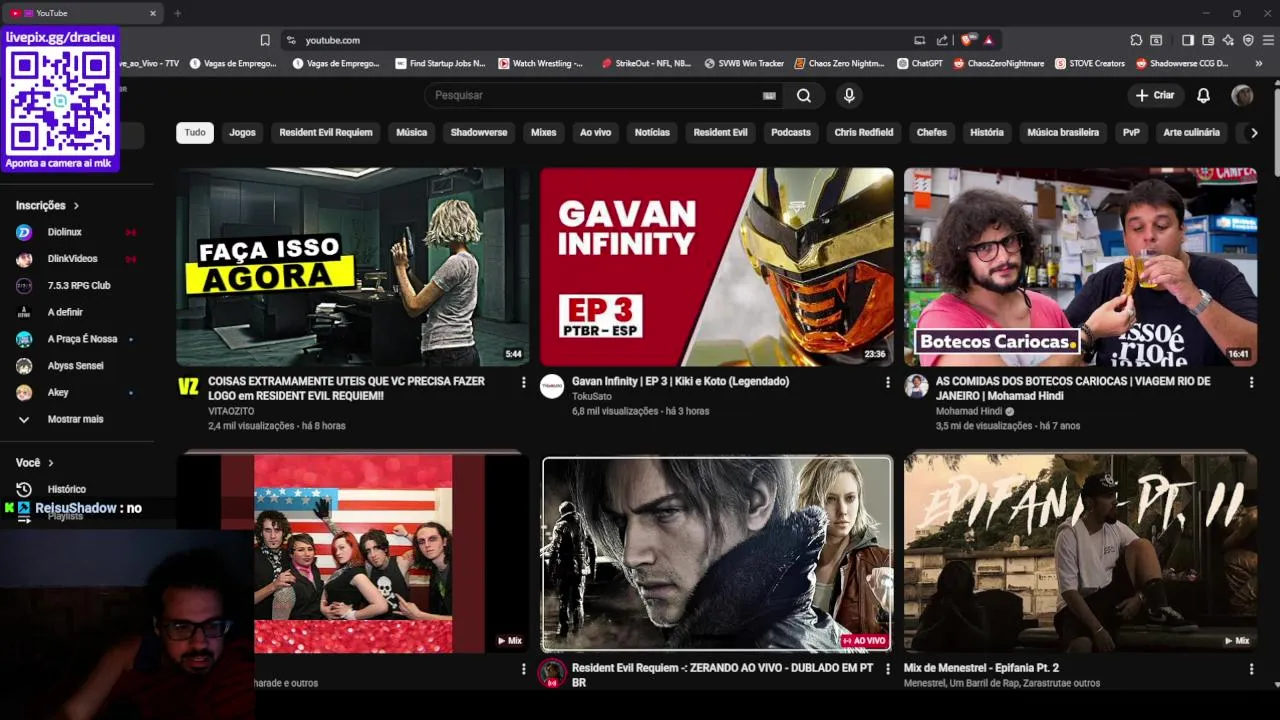Open Find Startup Jobs bookmark
The height and width of the screenshot is (720, 1280).
tap(440, 63)
